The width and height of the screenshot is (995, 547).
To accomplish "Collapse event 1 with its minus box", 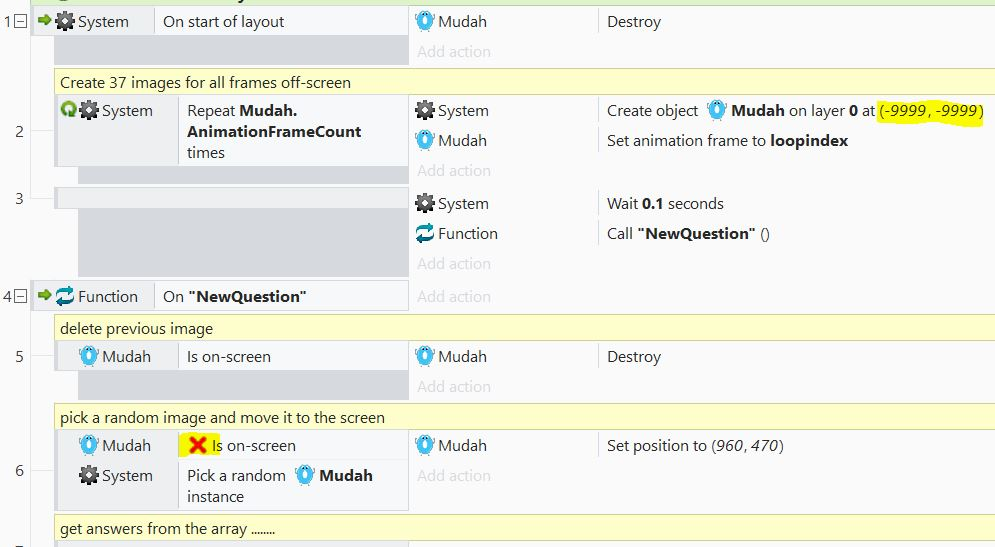I will [20, 22].
